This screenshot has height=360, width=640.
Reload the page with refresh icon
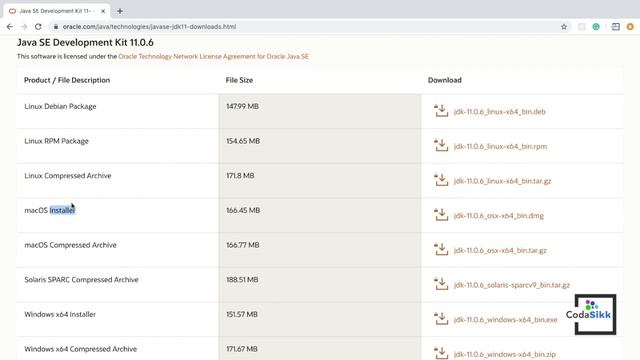[x=38, y=27]
